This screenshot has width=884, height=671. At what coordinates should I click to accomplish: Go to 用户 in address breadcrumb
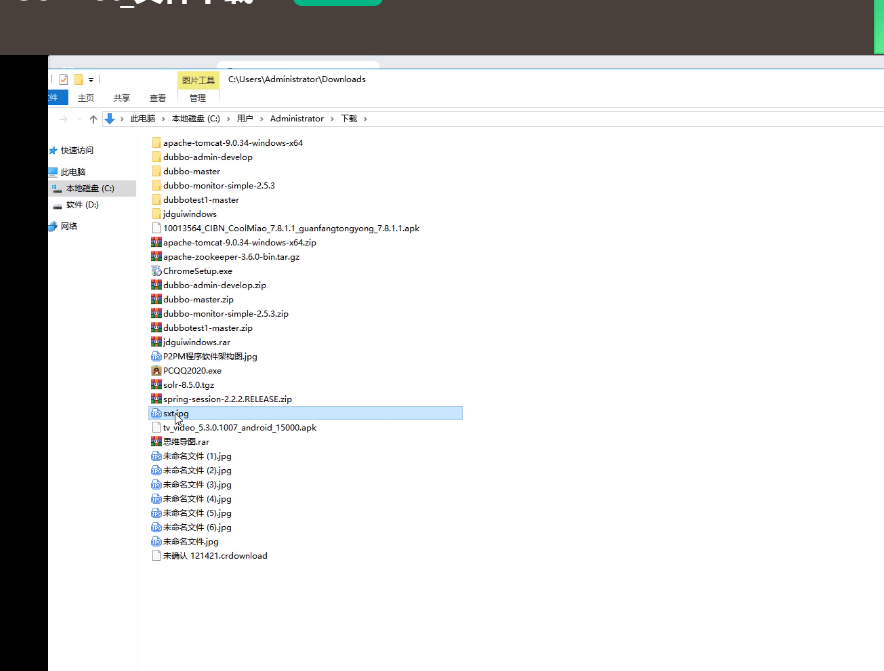[245, 118]
